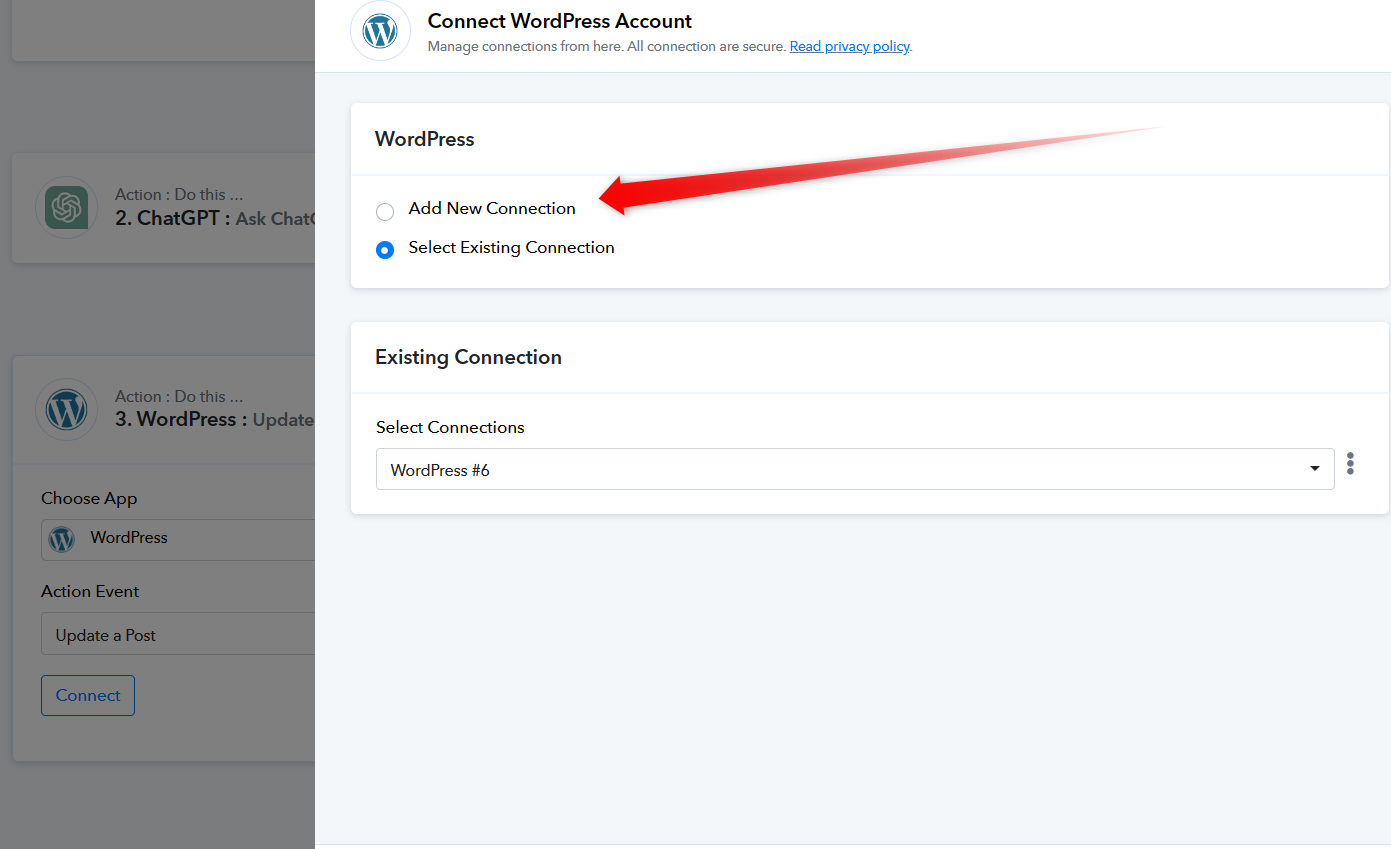Choose the Select Existing Connection radio option

pos(385,250)
